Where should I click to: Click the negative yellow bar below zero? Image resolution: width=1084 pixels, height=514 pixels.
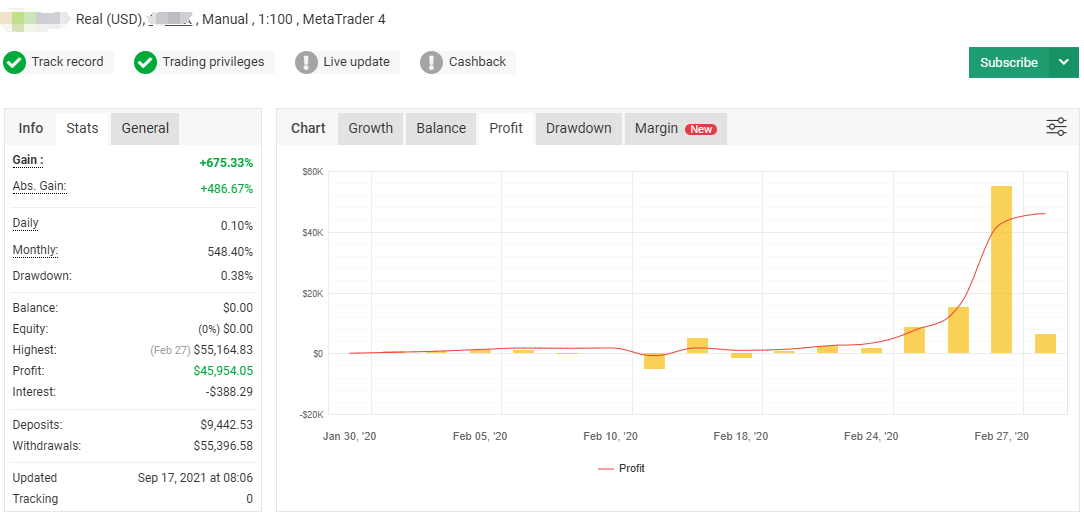[654, 361]
